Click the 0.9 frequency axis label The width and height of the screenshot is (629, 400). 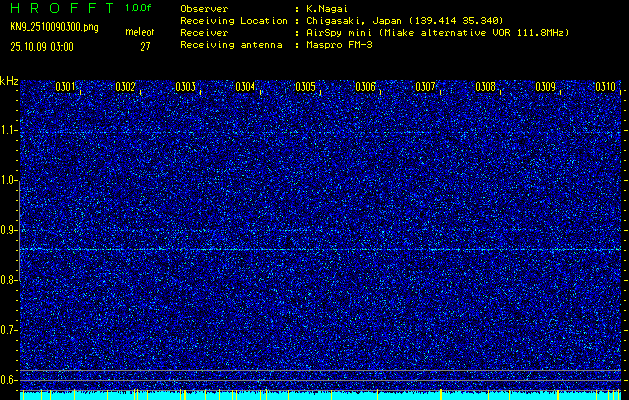pyautogui.click(x=9, y=230)
